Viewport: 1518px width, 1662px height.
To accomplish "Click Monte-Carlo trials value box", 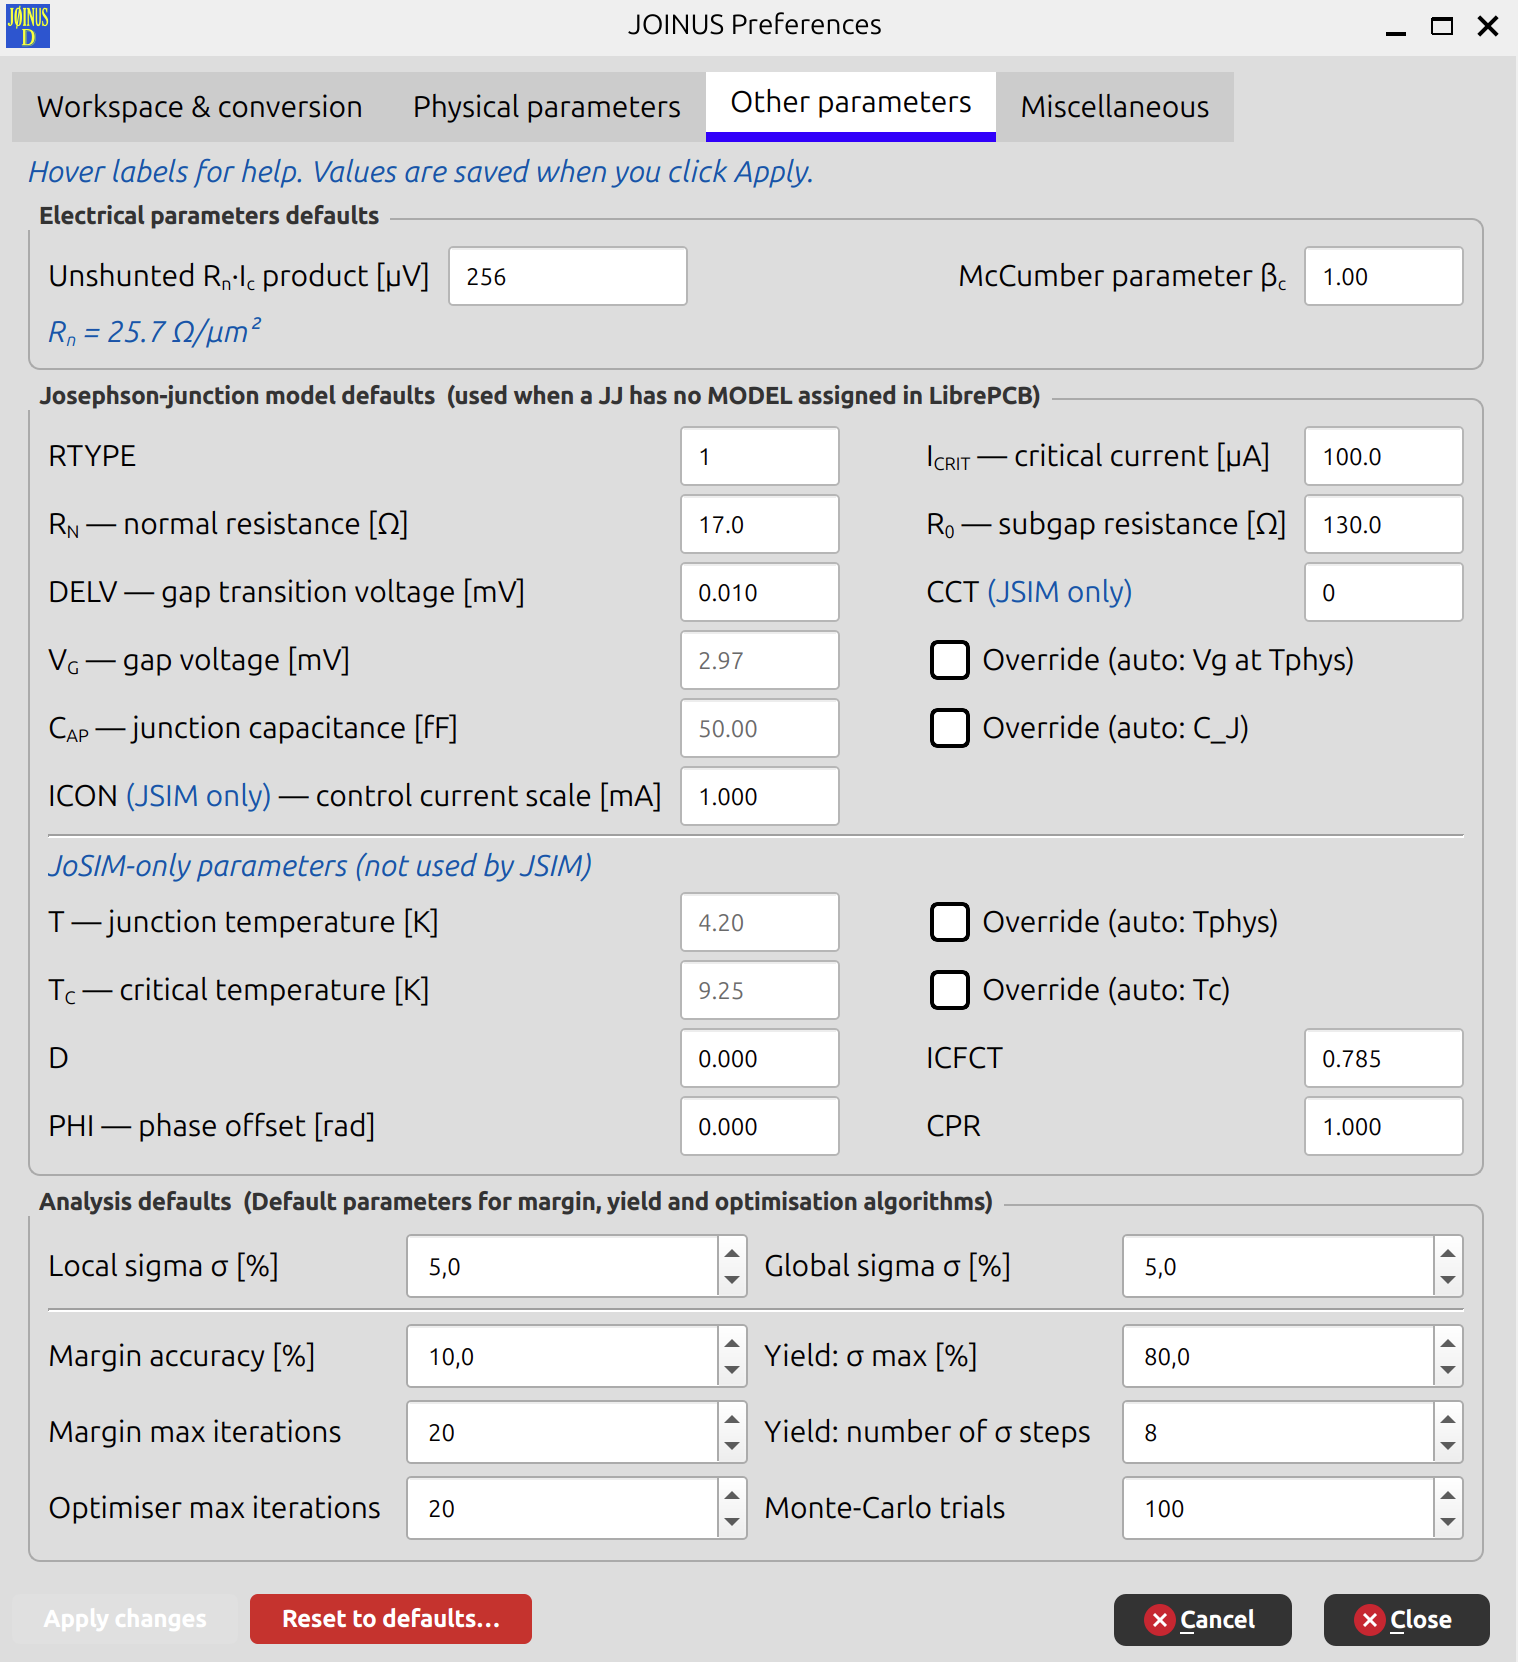I will (1279, 1508).
